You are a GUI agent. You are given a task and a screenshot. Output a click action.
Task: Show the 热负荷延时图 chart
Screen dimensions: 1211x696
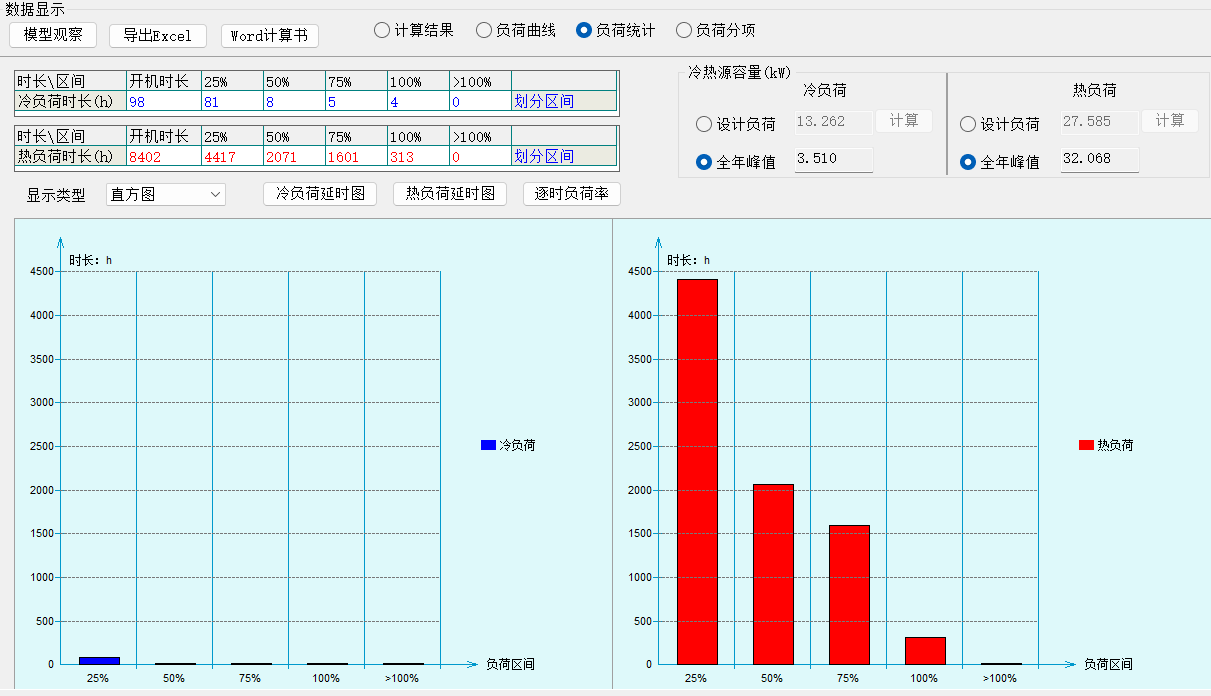point(450,194)
